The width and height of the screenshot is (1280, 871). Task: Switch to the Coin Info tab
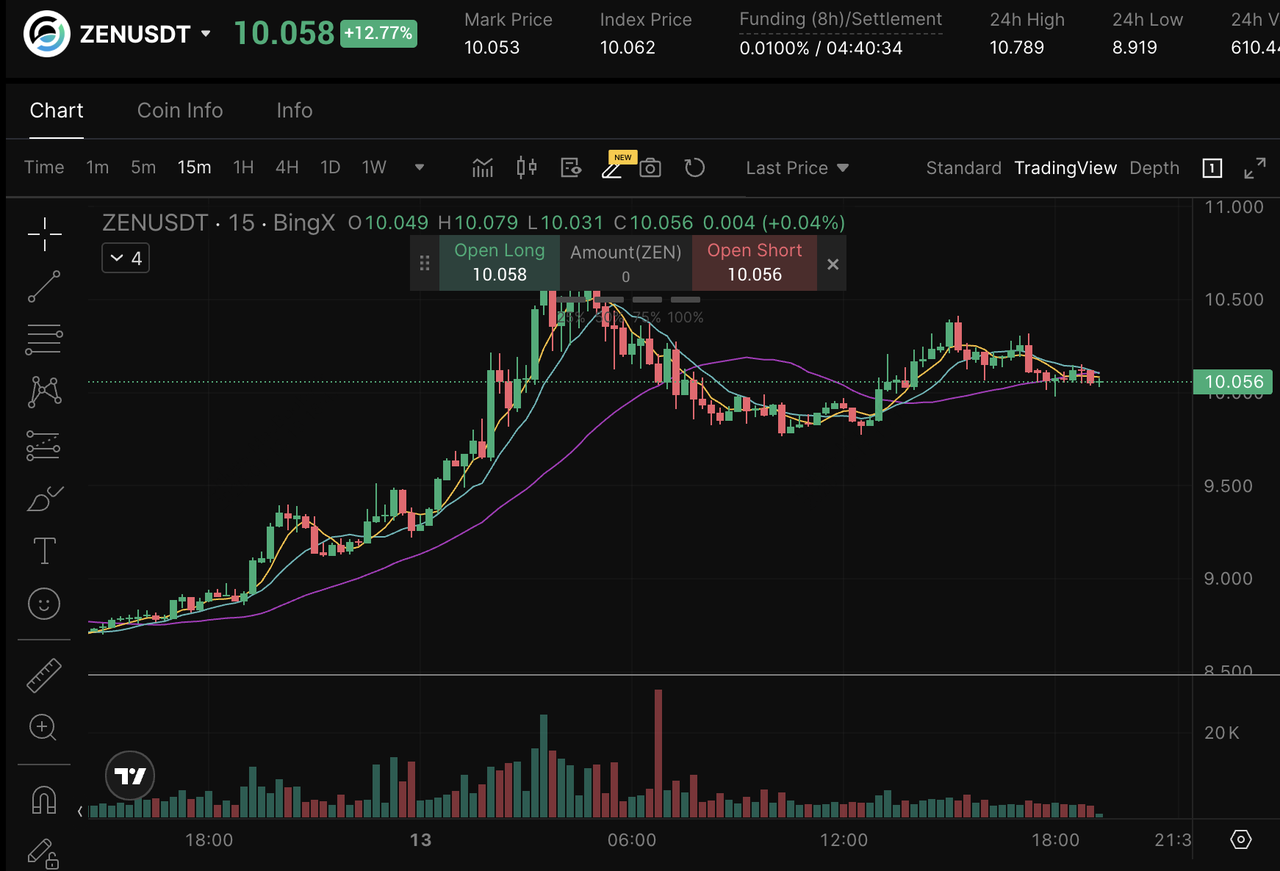(180, 111)
